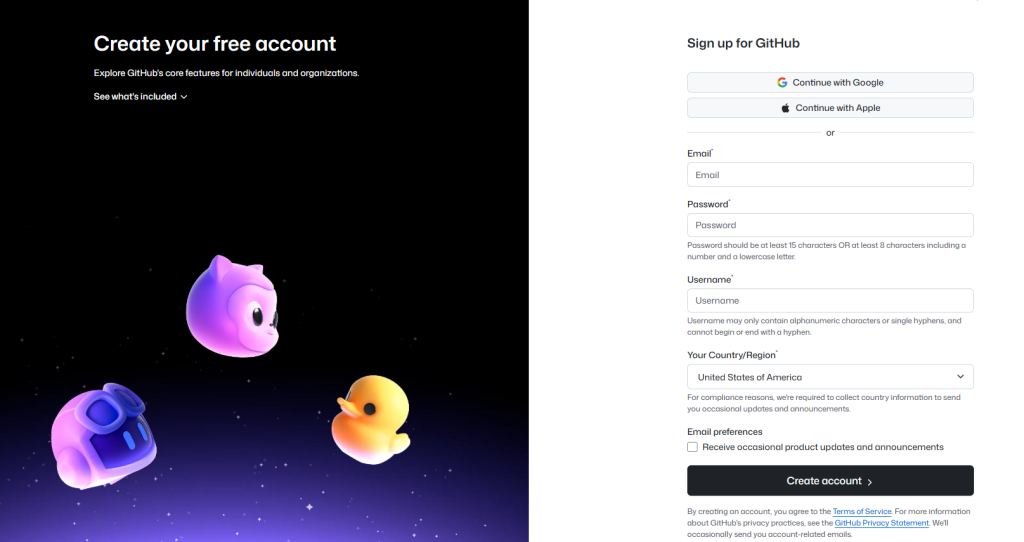Image resolution: width=1024 pixels, height=542 pixels.
Task: Expand the See what's included section
Action: pos(136,97)
